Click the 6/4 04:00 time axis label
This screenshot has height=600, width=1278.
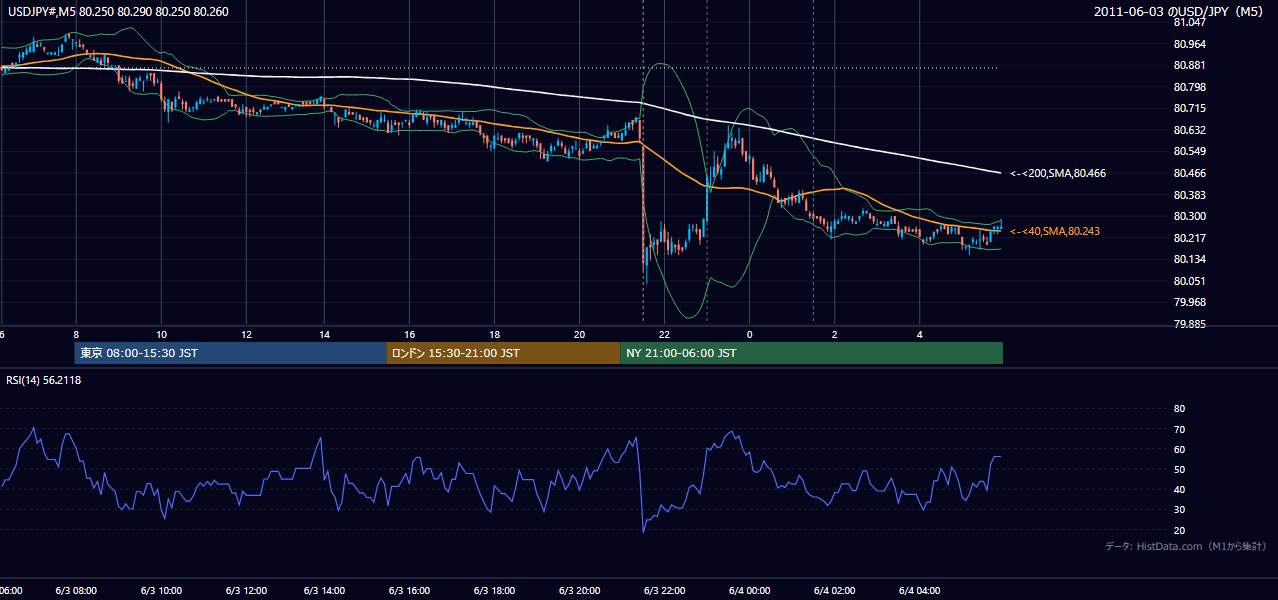[920, 590]
